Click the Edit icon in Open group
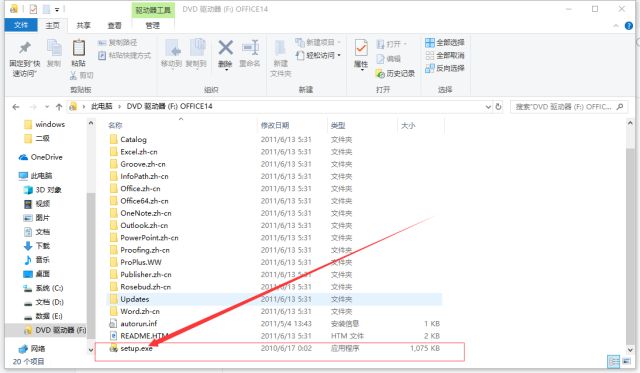 tap(380, 59)
